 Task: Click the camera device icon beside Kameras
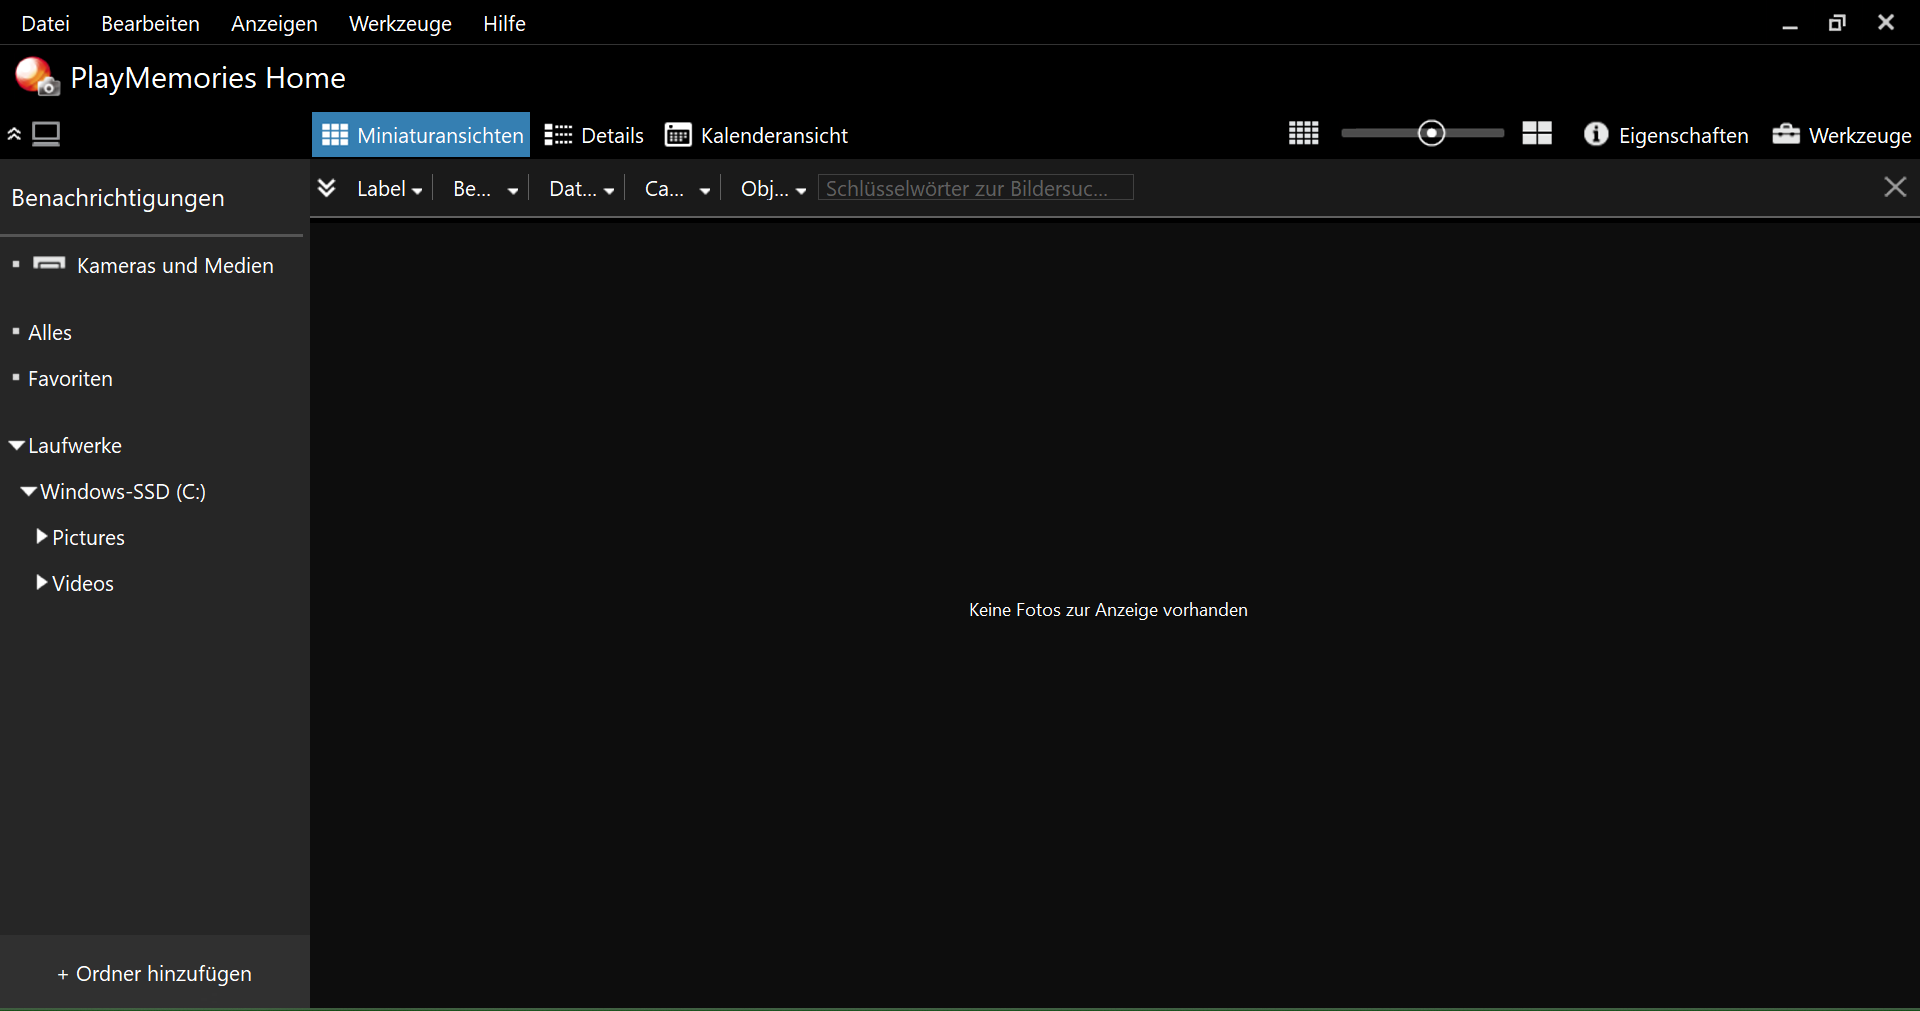[49, 264]
